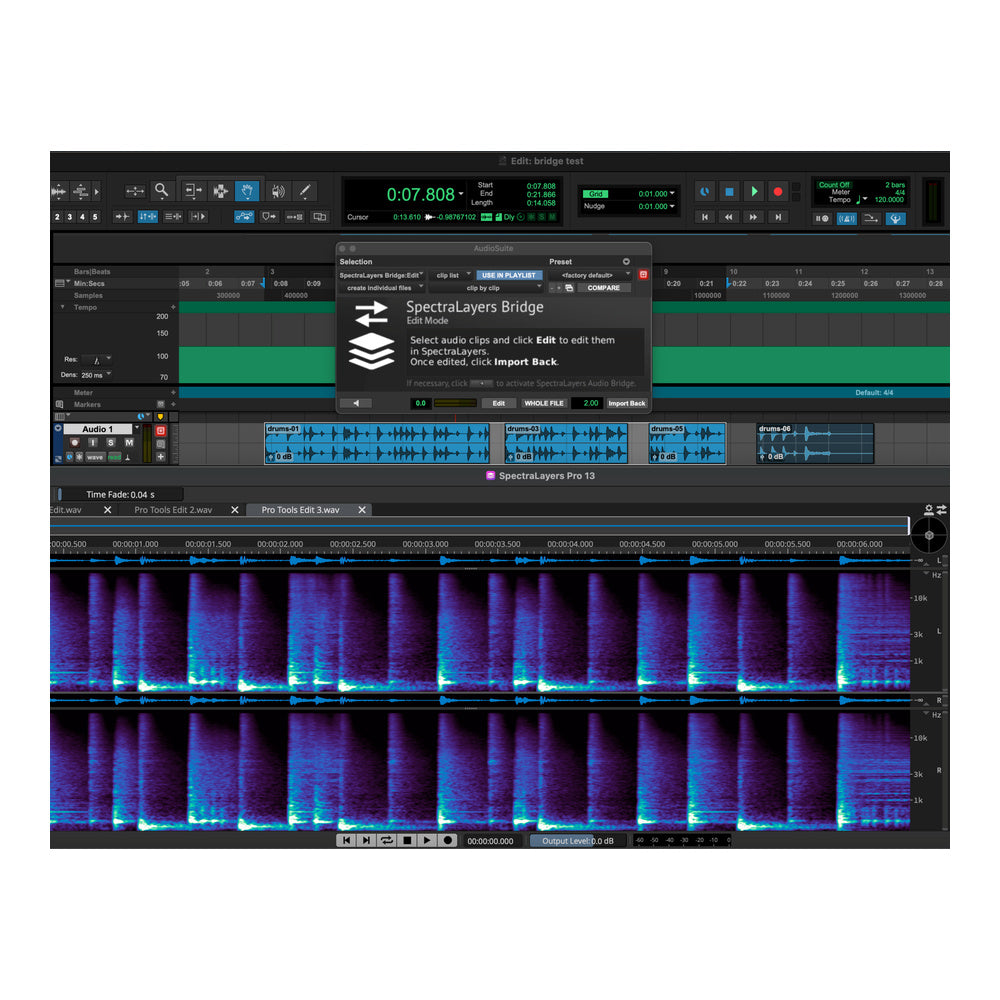
Task: Open main counter format dropdown arrow
Action: 460,193
